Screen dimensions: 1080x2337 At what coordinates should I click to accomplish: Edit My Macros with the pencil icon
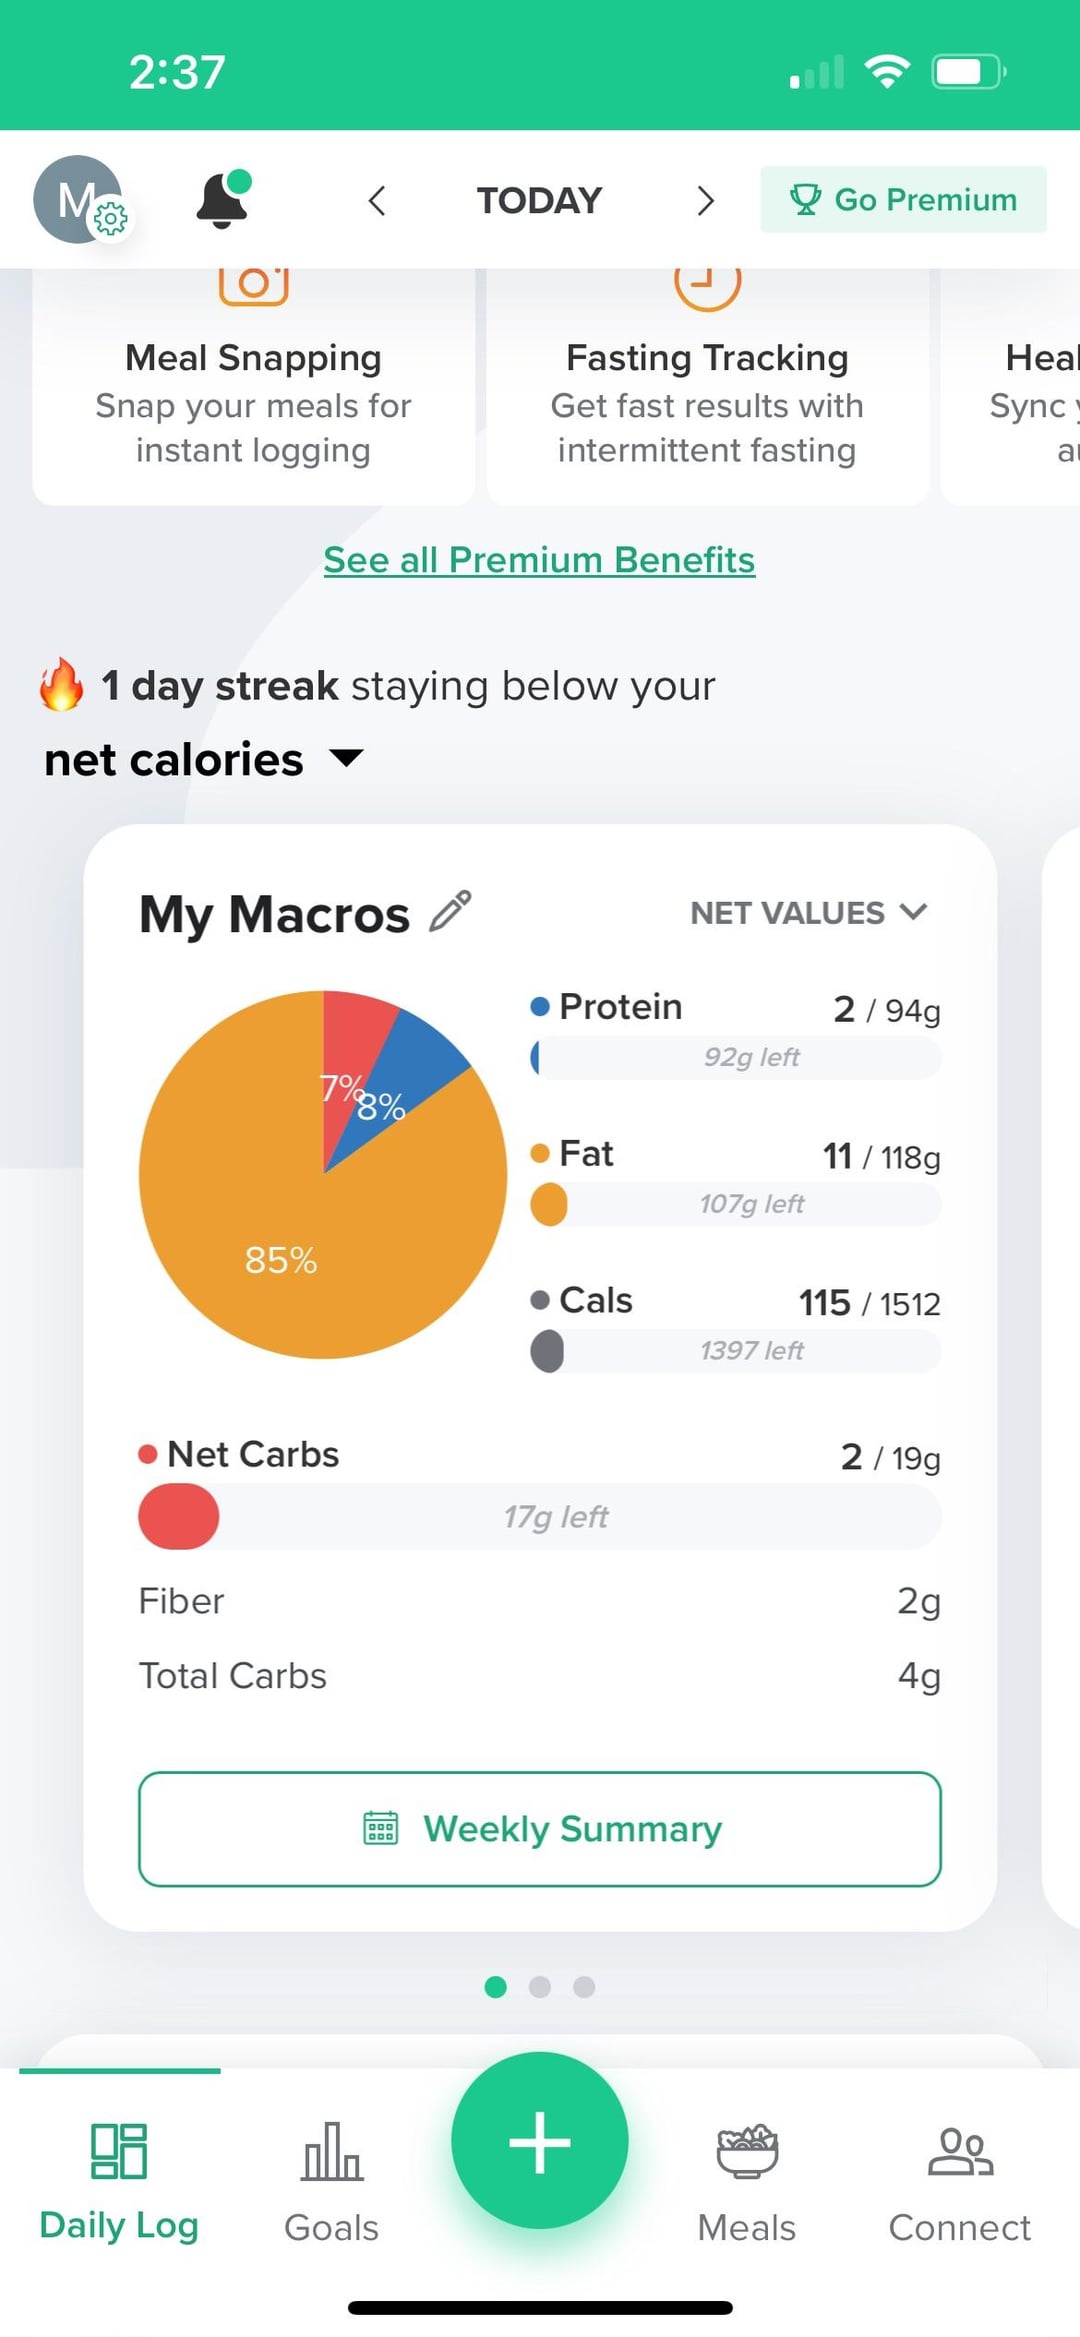(450, 911)
